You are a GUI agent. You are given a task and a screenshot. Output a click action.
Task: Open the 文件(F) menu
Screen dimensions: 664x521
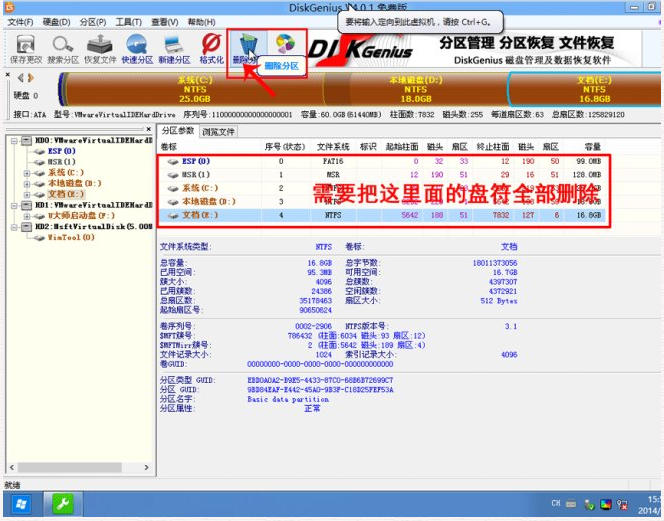(20, 22)
